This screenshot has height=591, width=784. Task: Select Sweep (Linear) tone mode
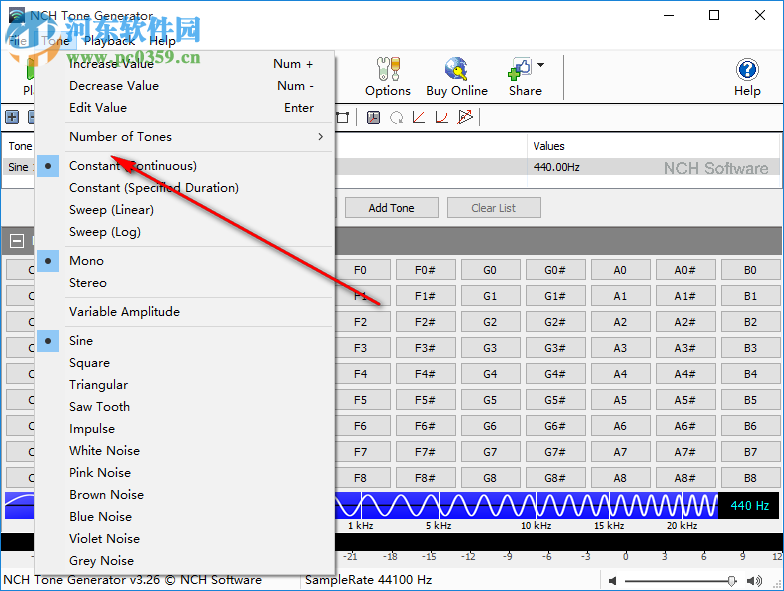111,210
